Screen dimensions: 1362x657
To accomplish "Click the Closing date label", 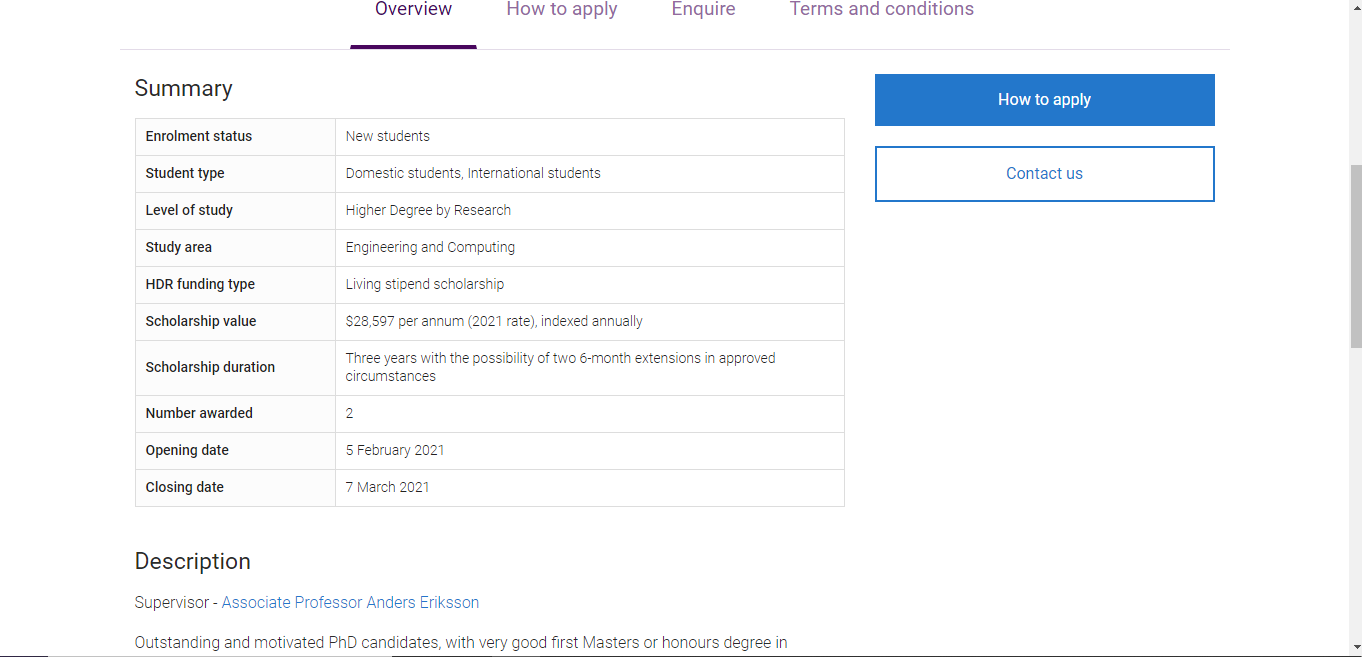I will coord(185,488).
